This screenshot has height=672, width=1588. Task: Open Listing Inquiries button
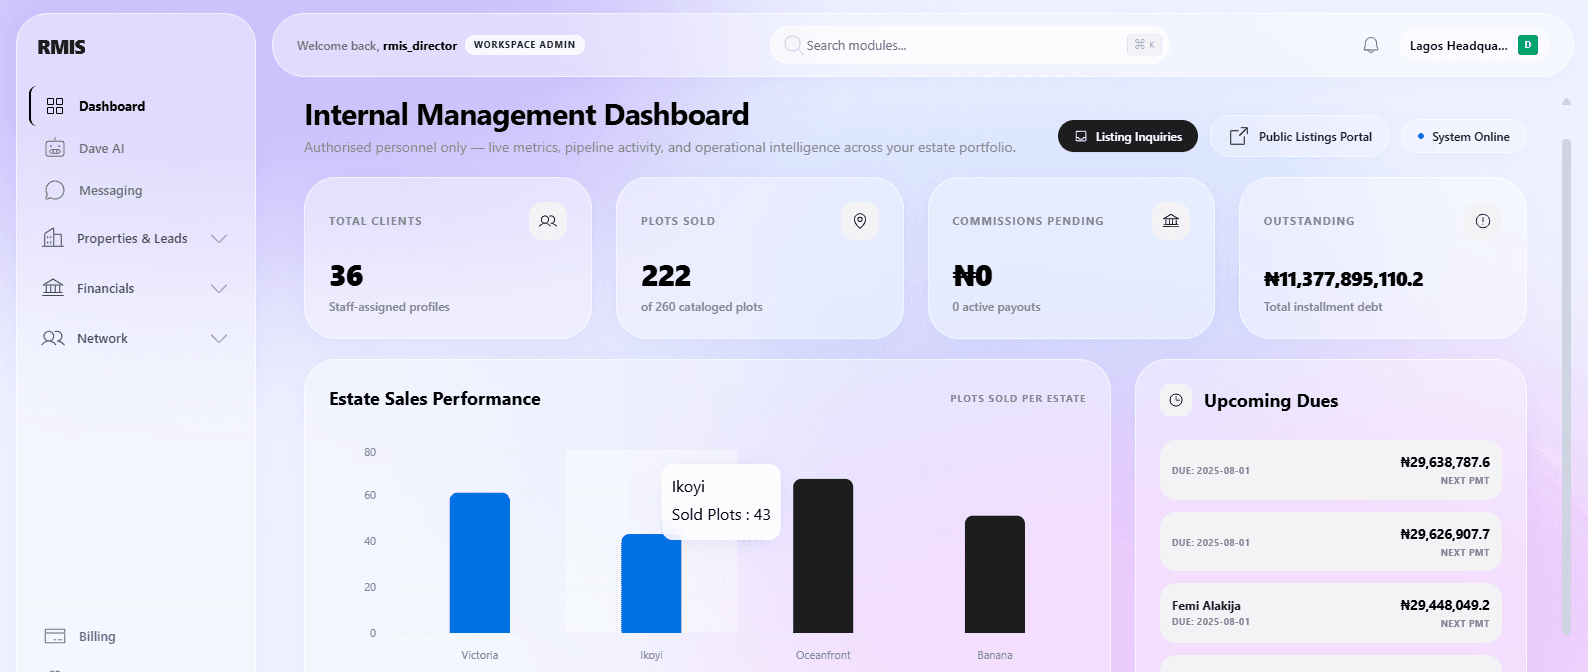[1128, 136]
